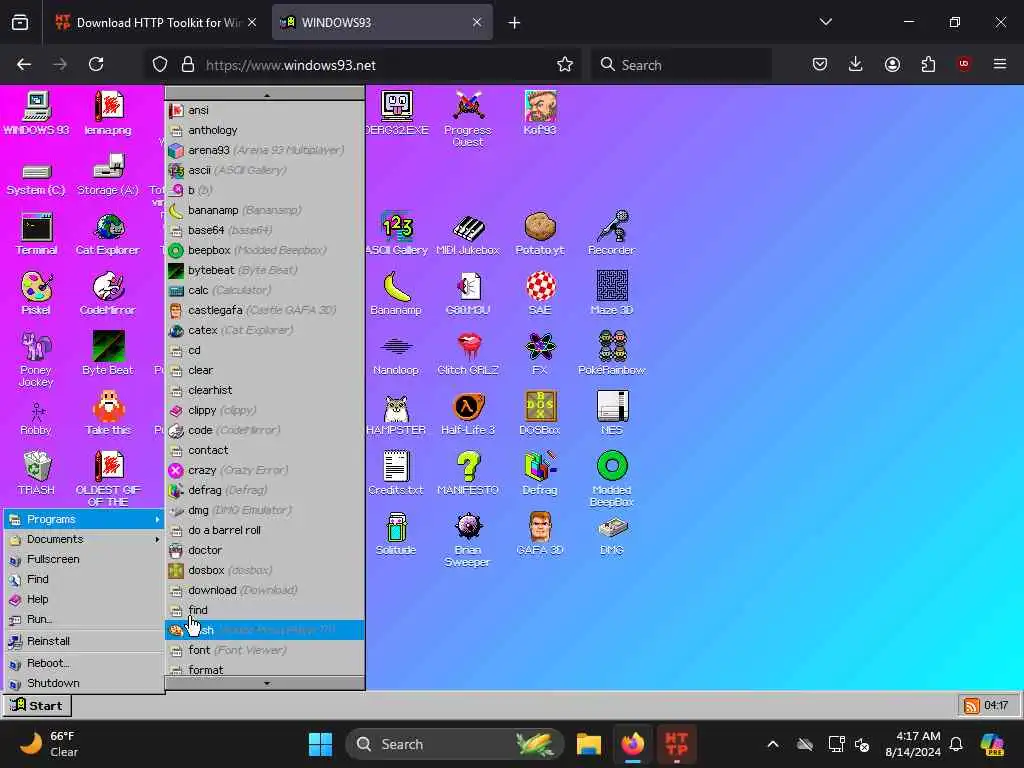Choose font (Font Viewer) entry
This screenshot has height=768, width=1024.
click(x=265, y=650)
